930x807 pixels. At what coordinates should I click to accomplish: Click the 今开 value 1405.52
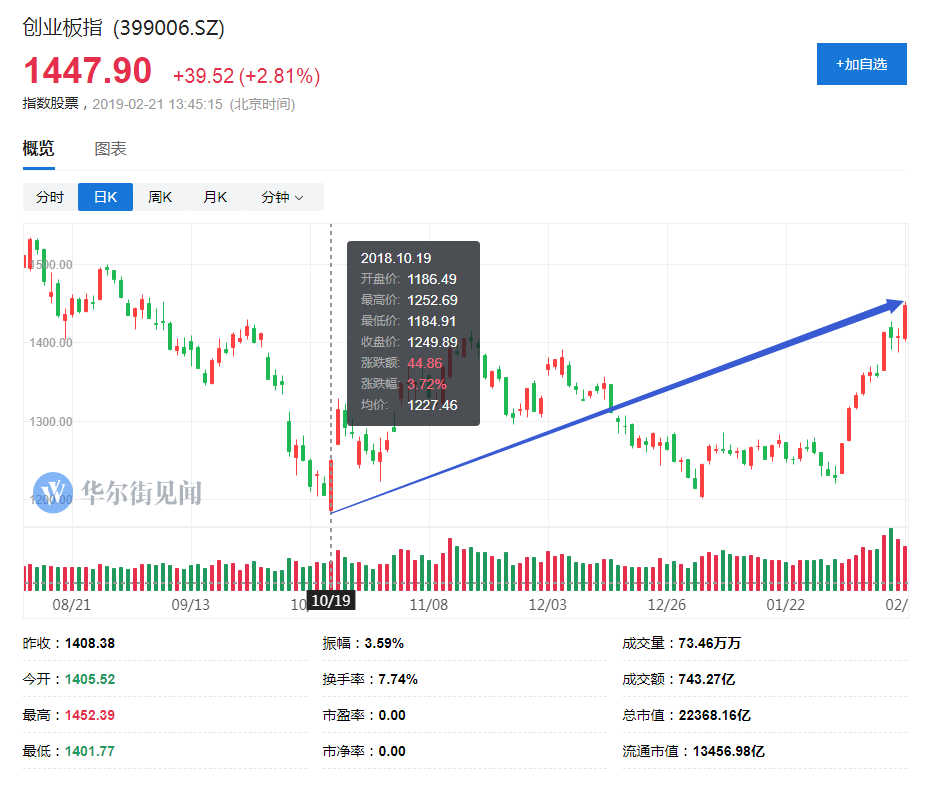click(90, 680)
